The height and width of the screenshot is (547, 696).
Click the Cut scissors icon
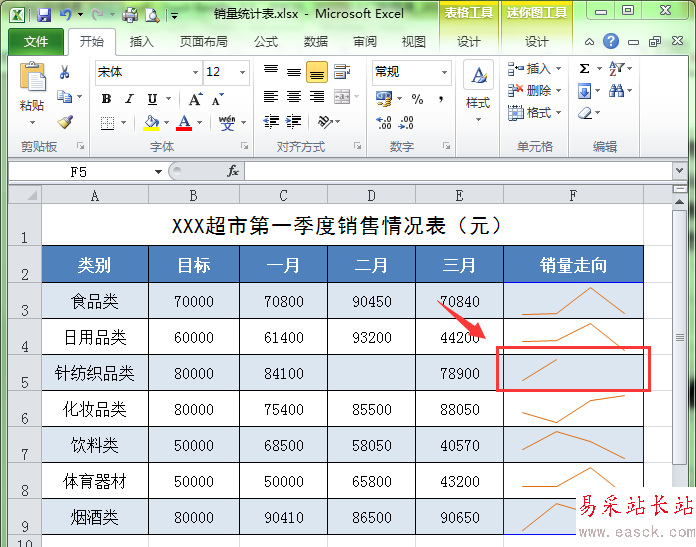(x=65, y=72)
